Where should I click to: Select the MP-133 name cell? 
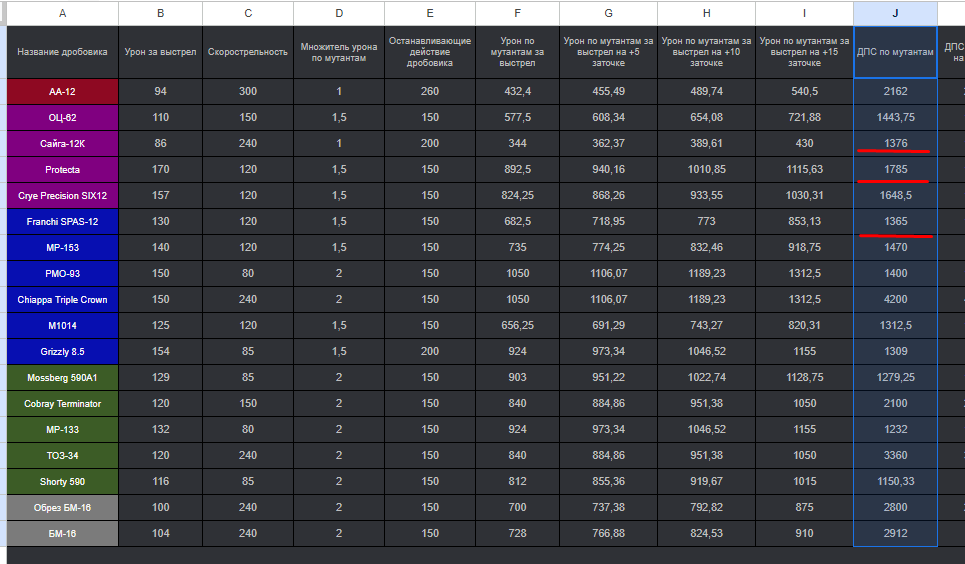pyautogui.click(x=62, y=430)
